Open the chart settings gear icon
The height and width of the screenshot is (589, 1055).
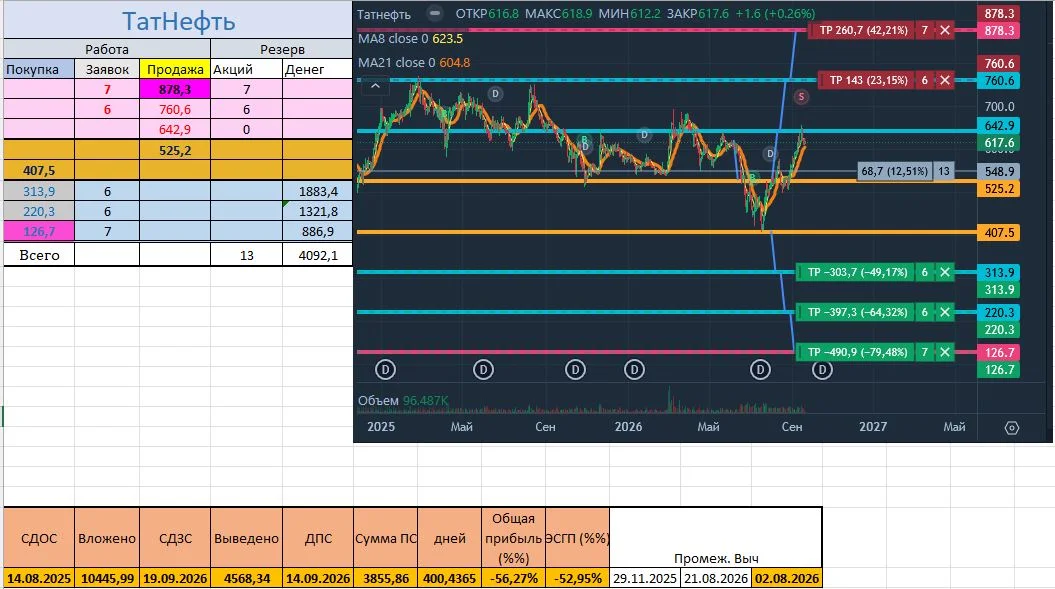[1011, 428]
